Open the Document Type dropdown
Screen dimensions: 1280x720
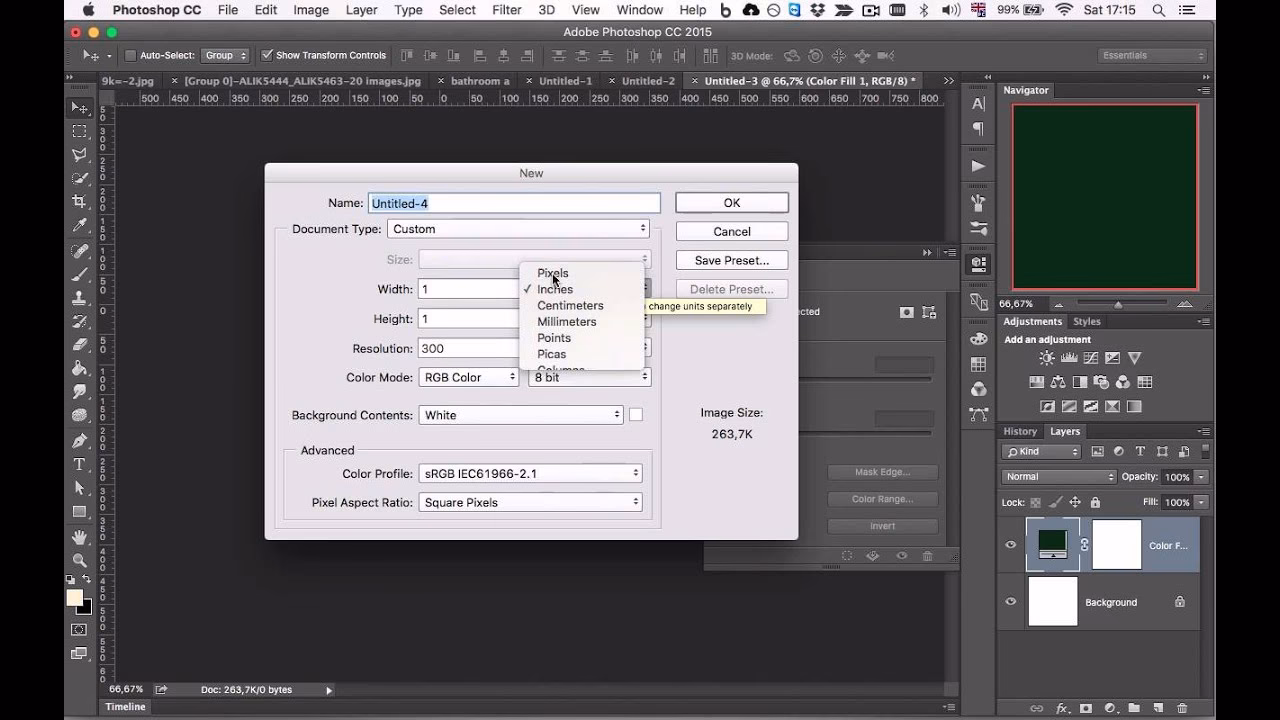tap(518, 228)
